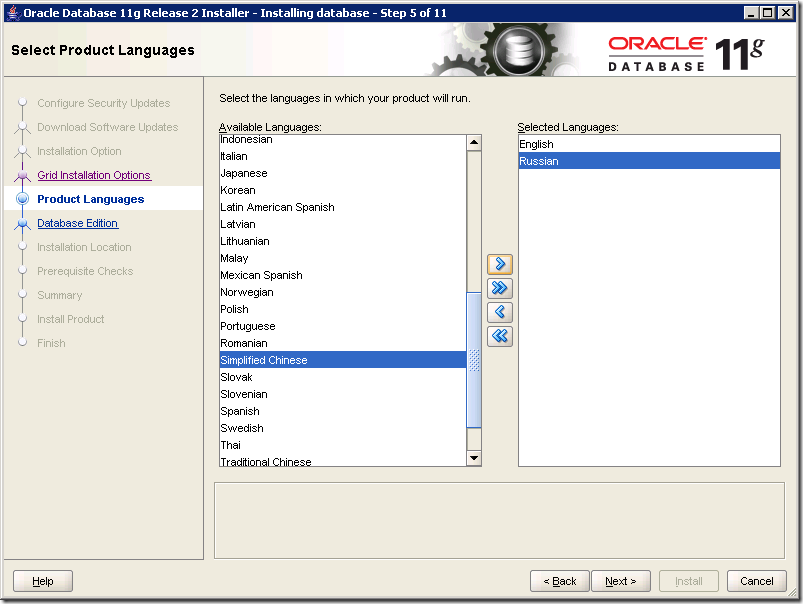Click the Configure Security Updates step
This screenshot has width=803, height=604.
pyautogui.click(x=103, y=103)
